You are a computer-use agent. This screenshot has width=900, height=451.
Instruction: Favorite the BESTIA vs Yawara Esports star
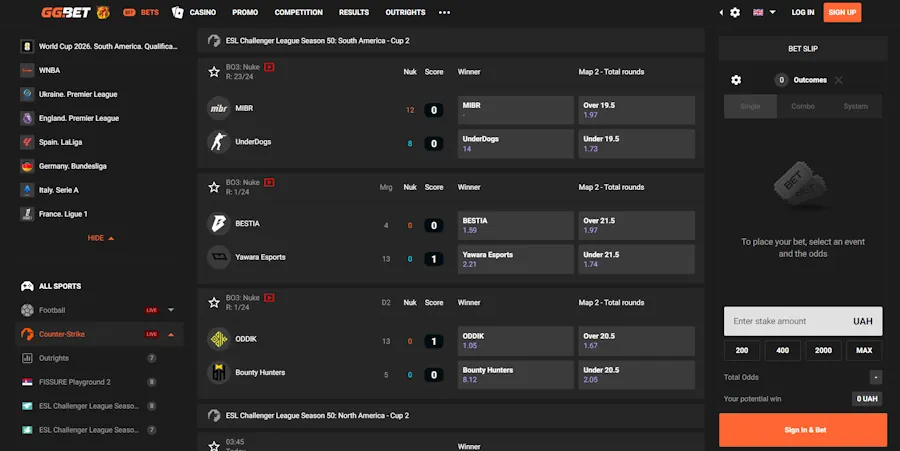(x=214, y=187)
